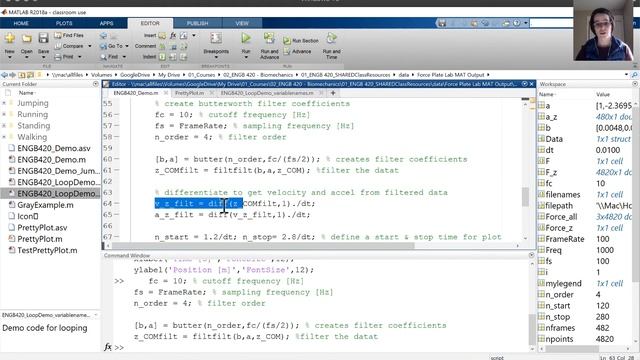Open the Open dropdown arrow

click(27, 58)
